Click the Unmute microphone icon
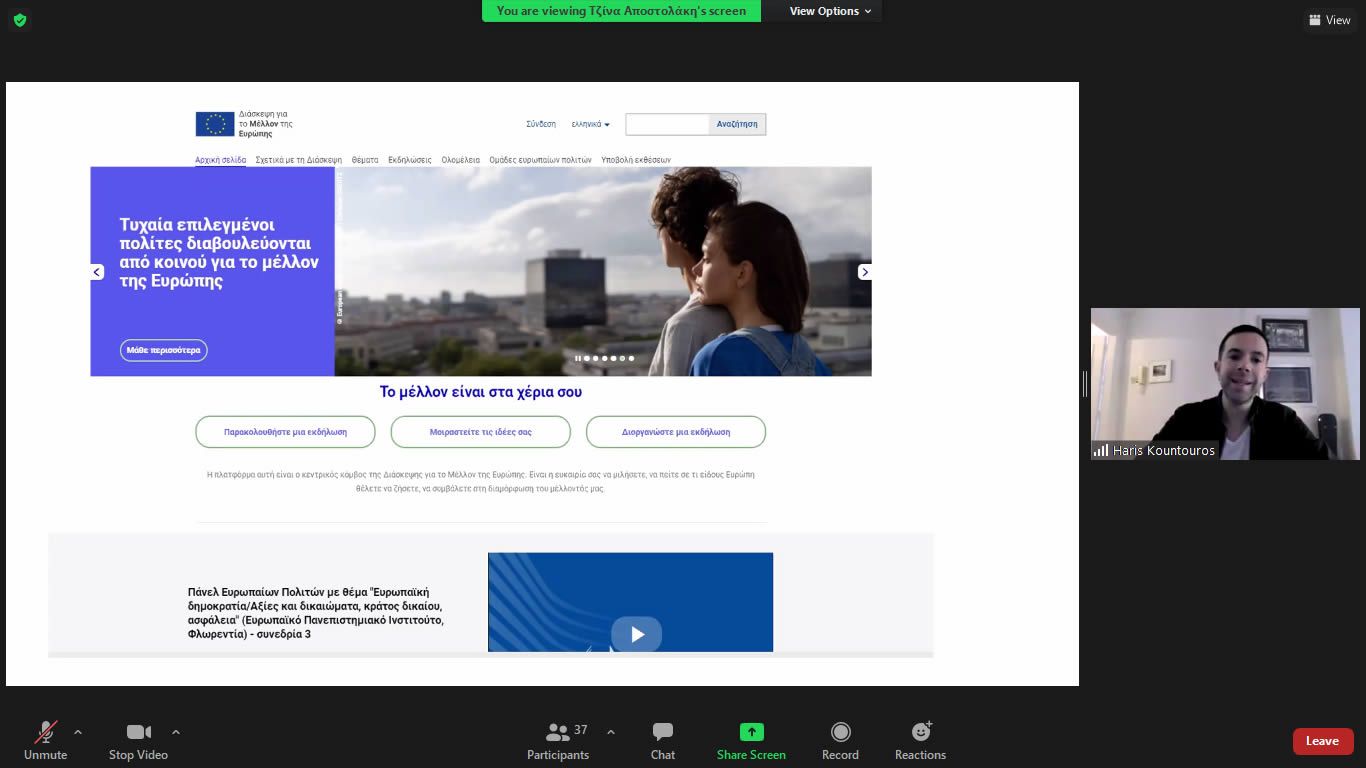The image size is (1366, 768). click(x=45, y=732)
